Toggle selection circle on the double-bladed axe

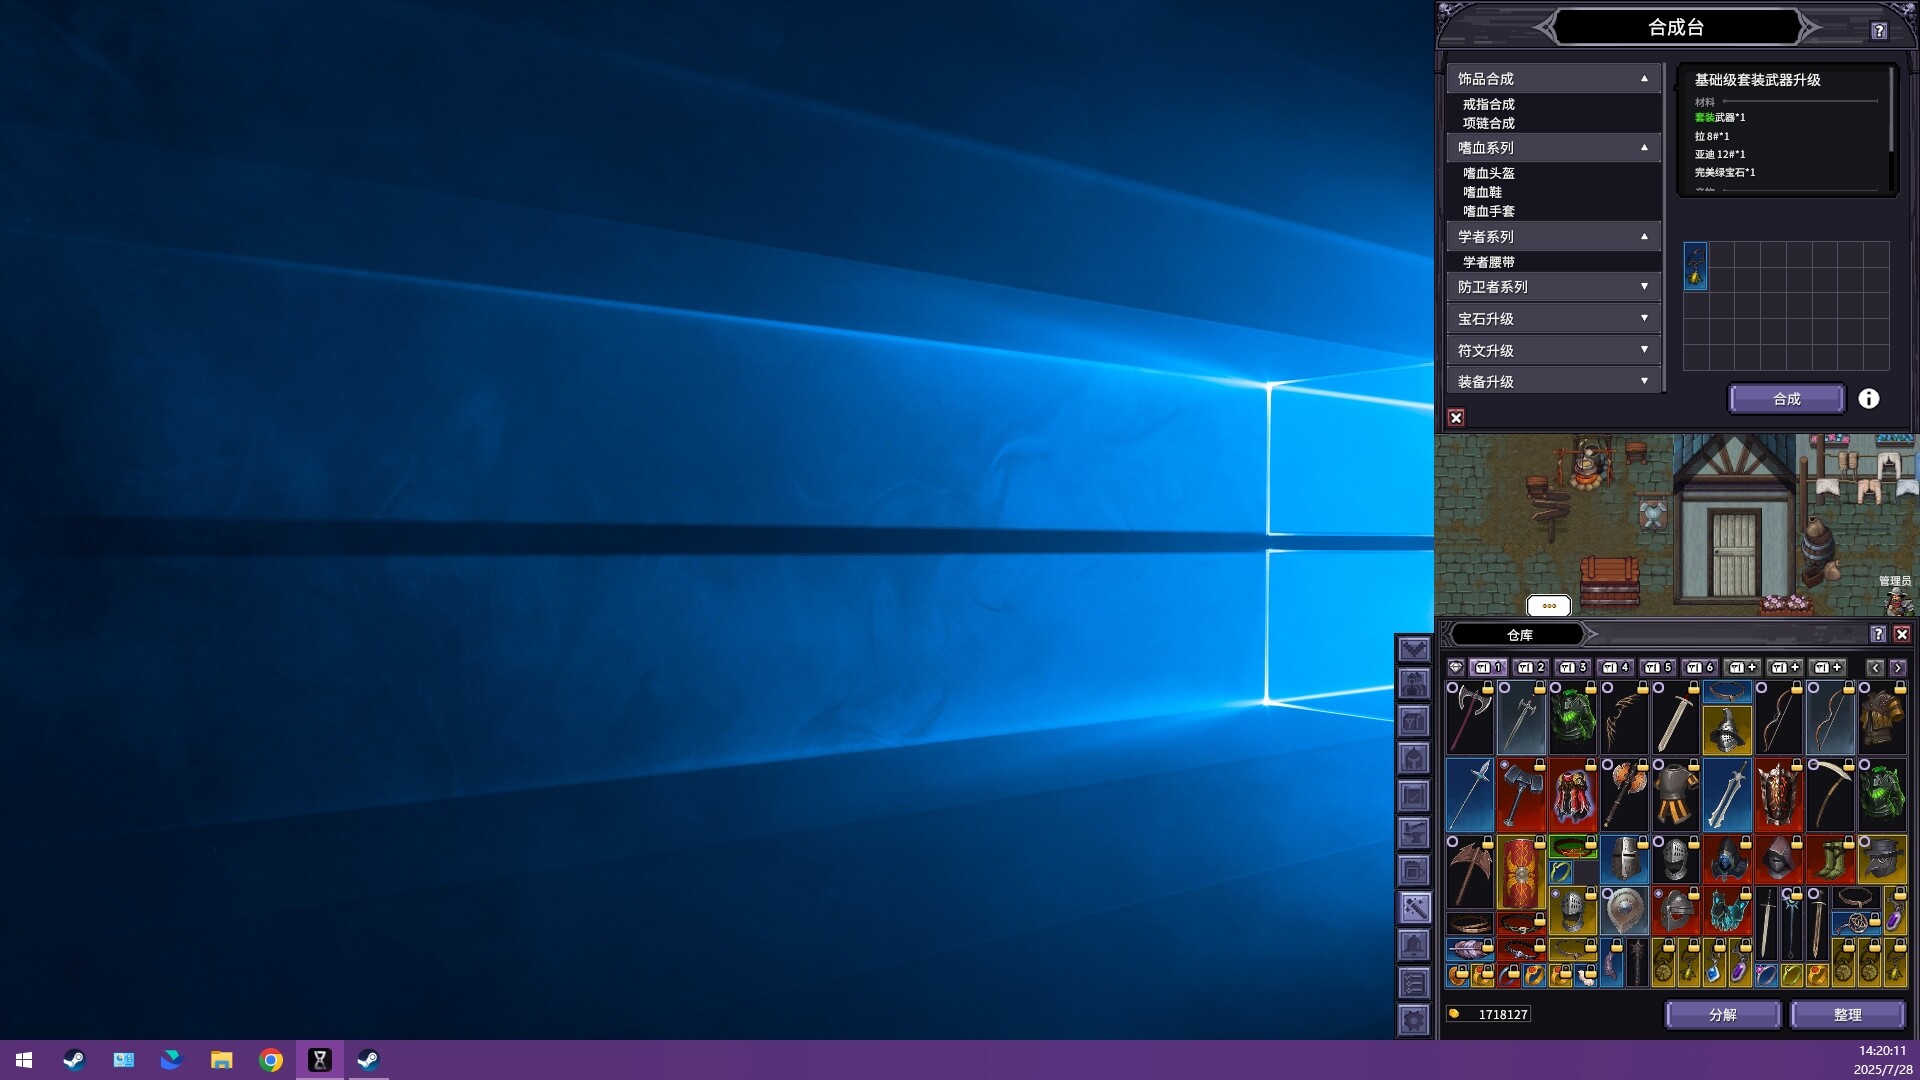coord(1453,688)
